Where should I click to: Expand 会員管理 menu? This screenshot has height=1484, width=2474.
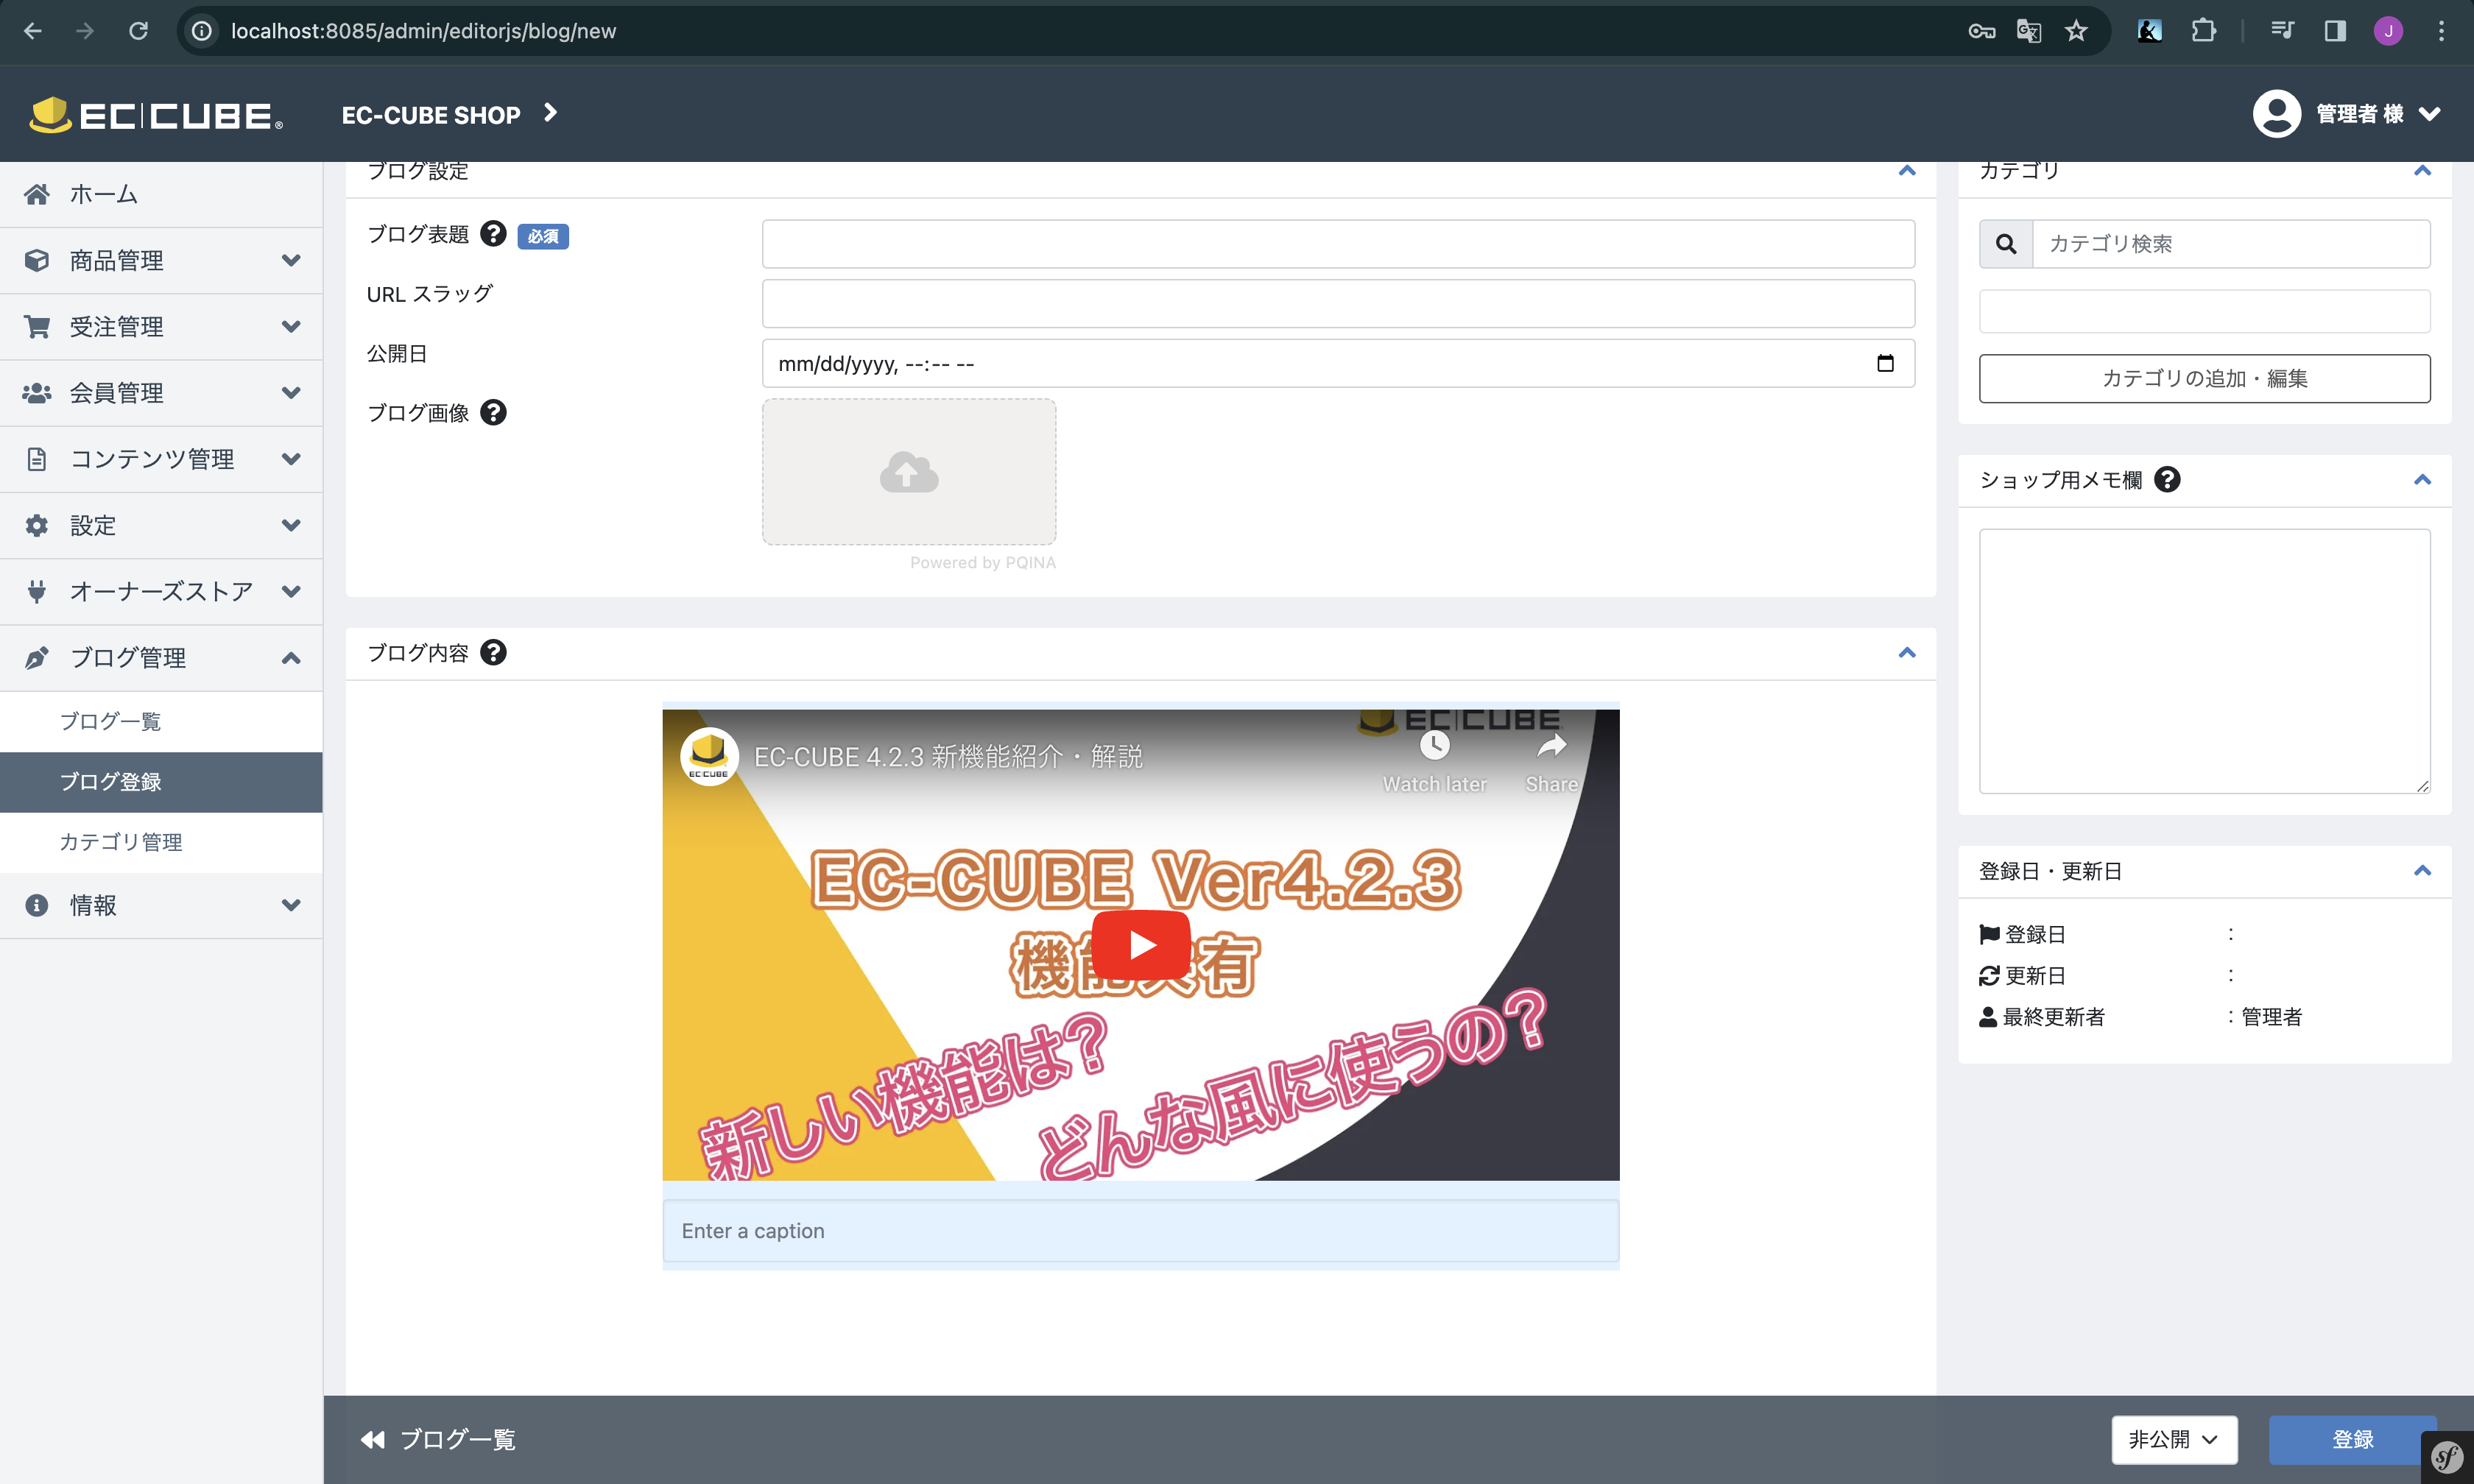pos(161,393)
